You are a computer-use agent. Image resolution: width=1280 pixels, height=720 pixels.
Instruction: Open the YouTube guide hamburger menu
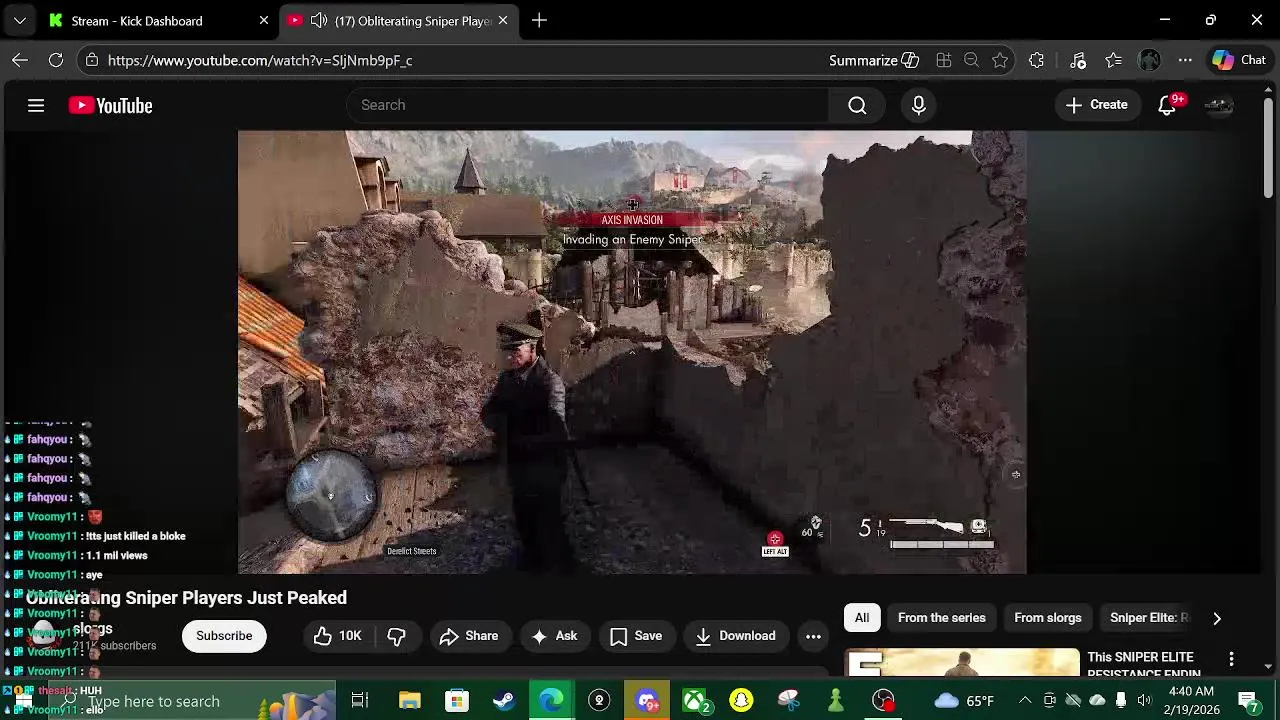click(36, 105)
